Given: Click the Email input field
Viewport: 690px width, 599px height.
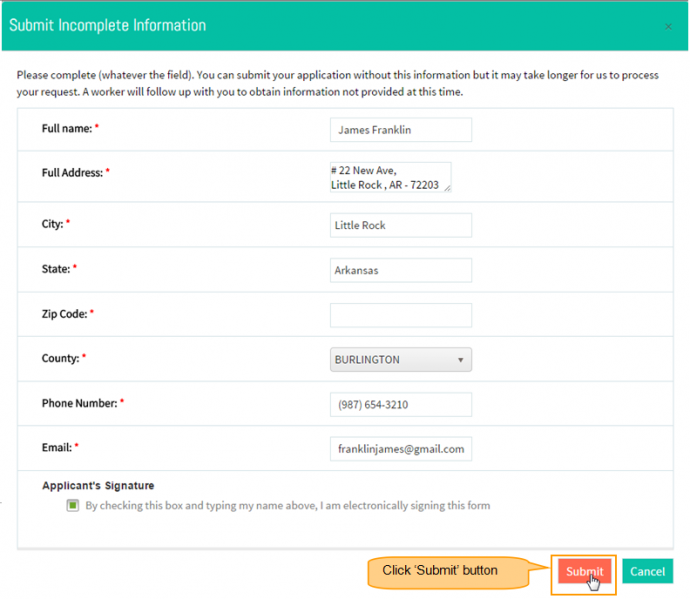Looking at the screenshot, I should [x=400, y=449].
